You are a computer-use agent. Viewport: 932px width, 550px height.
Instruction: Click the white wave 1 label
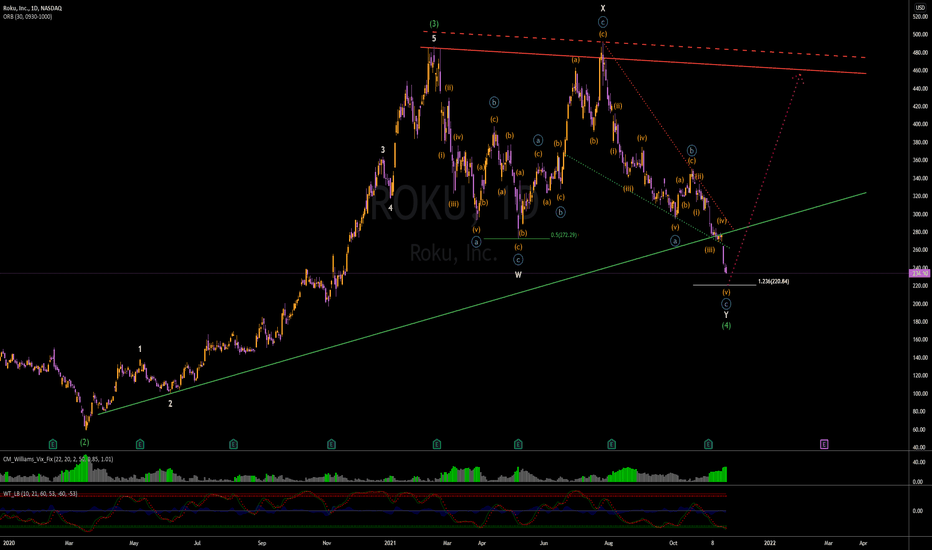[x=140, y=349]
